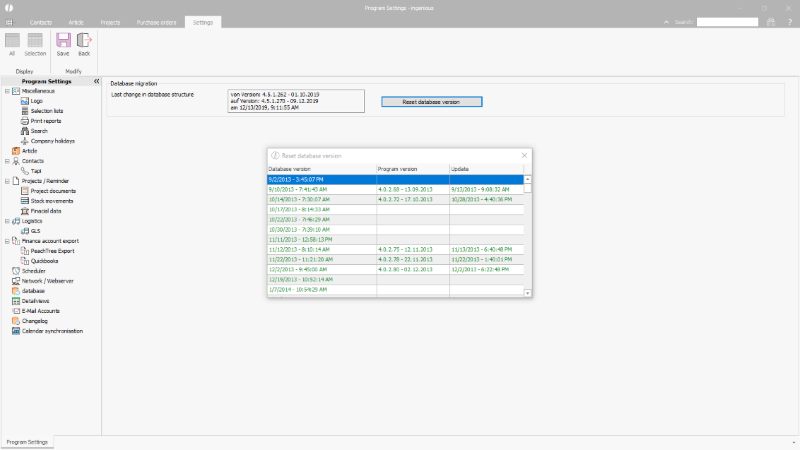This screenshot has height=450, width=800.
Task: Click the Save icon in the ribbon
Action: tap(63, 43)
